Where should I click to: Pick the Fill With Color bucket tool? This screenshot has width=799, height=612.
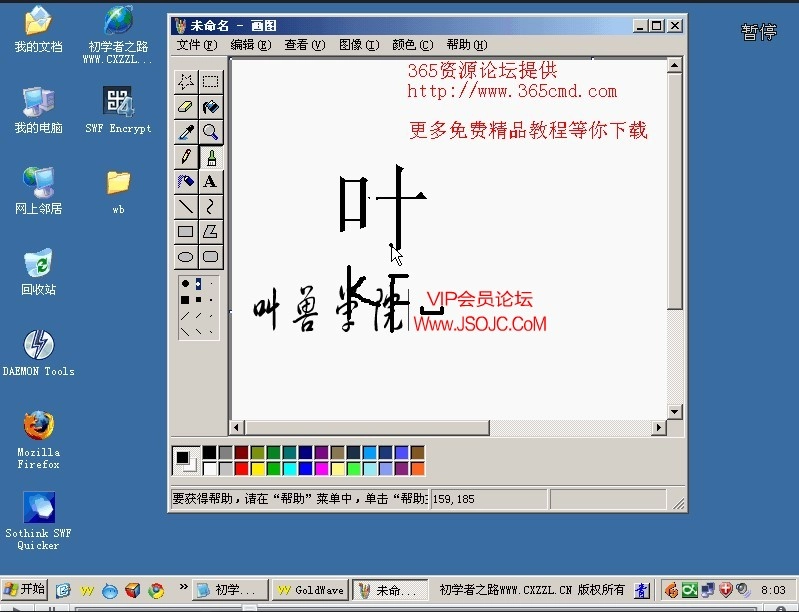tap(210, 107)
